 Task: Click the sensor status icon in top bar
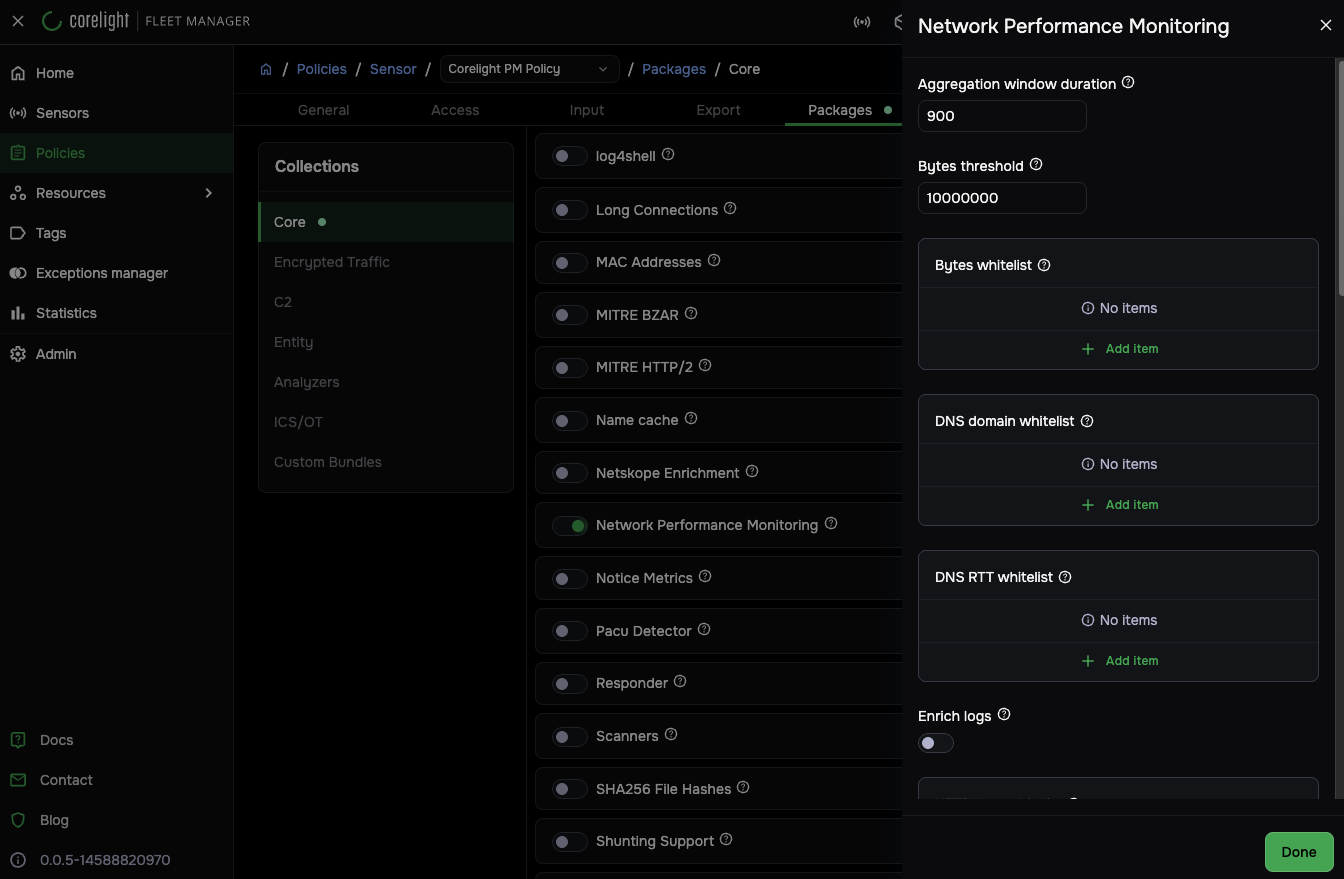pos(862,21)
